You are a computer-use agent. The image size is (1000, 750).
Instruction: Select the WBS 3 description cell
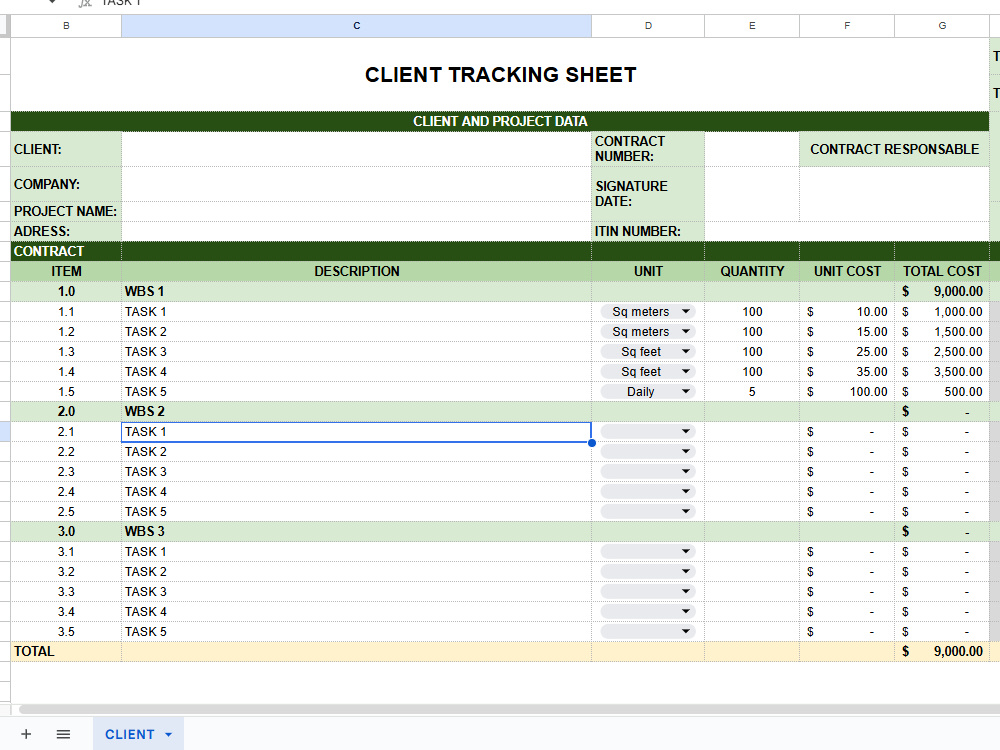point(357,531)
